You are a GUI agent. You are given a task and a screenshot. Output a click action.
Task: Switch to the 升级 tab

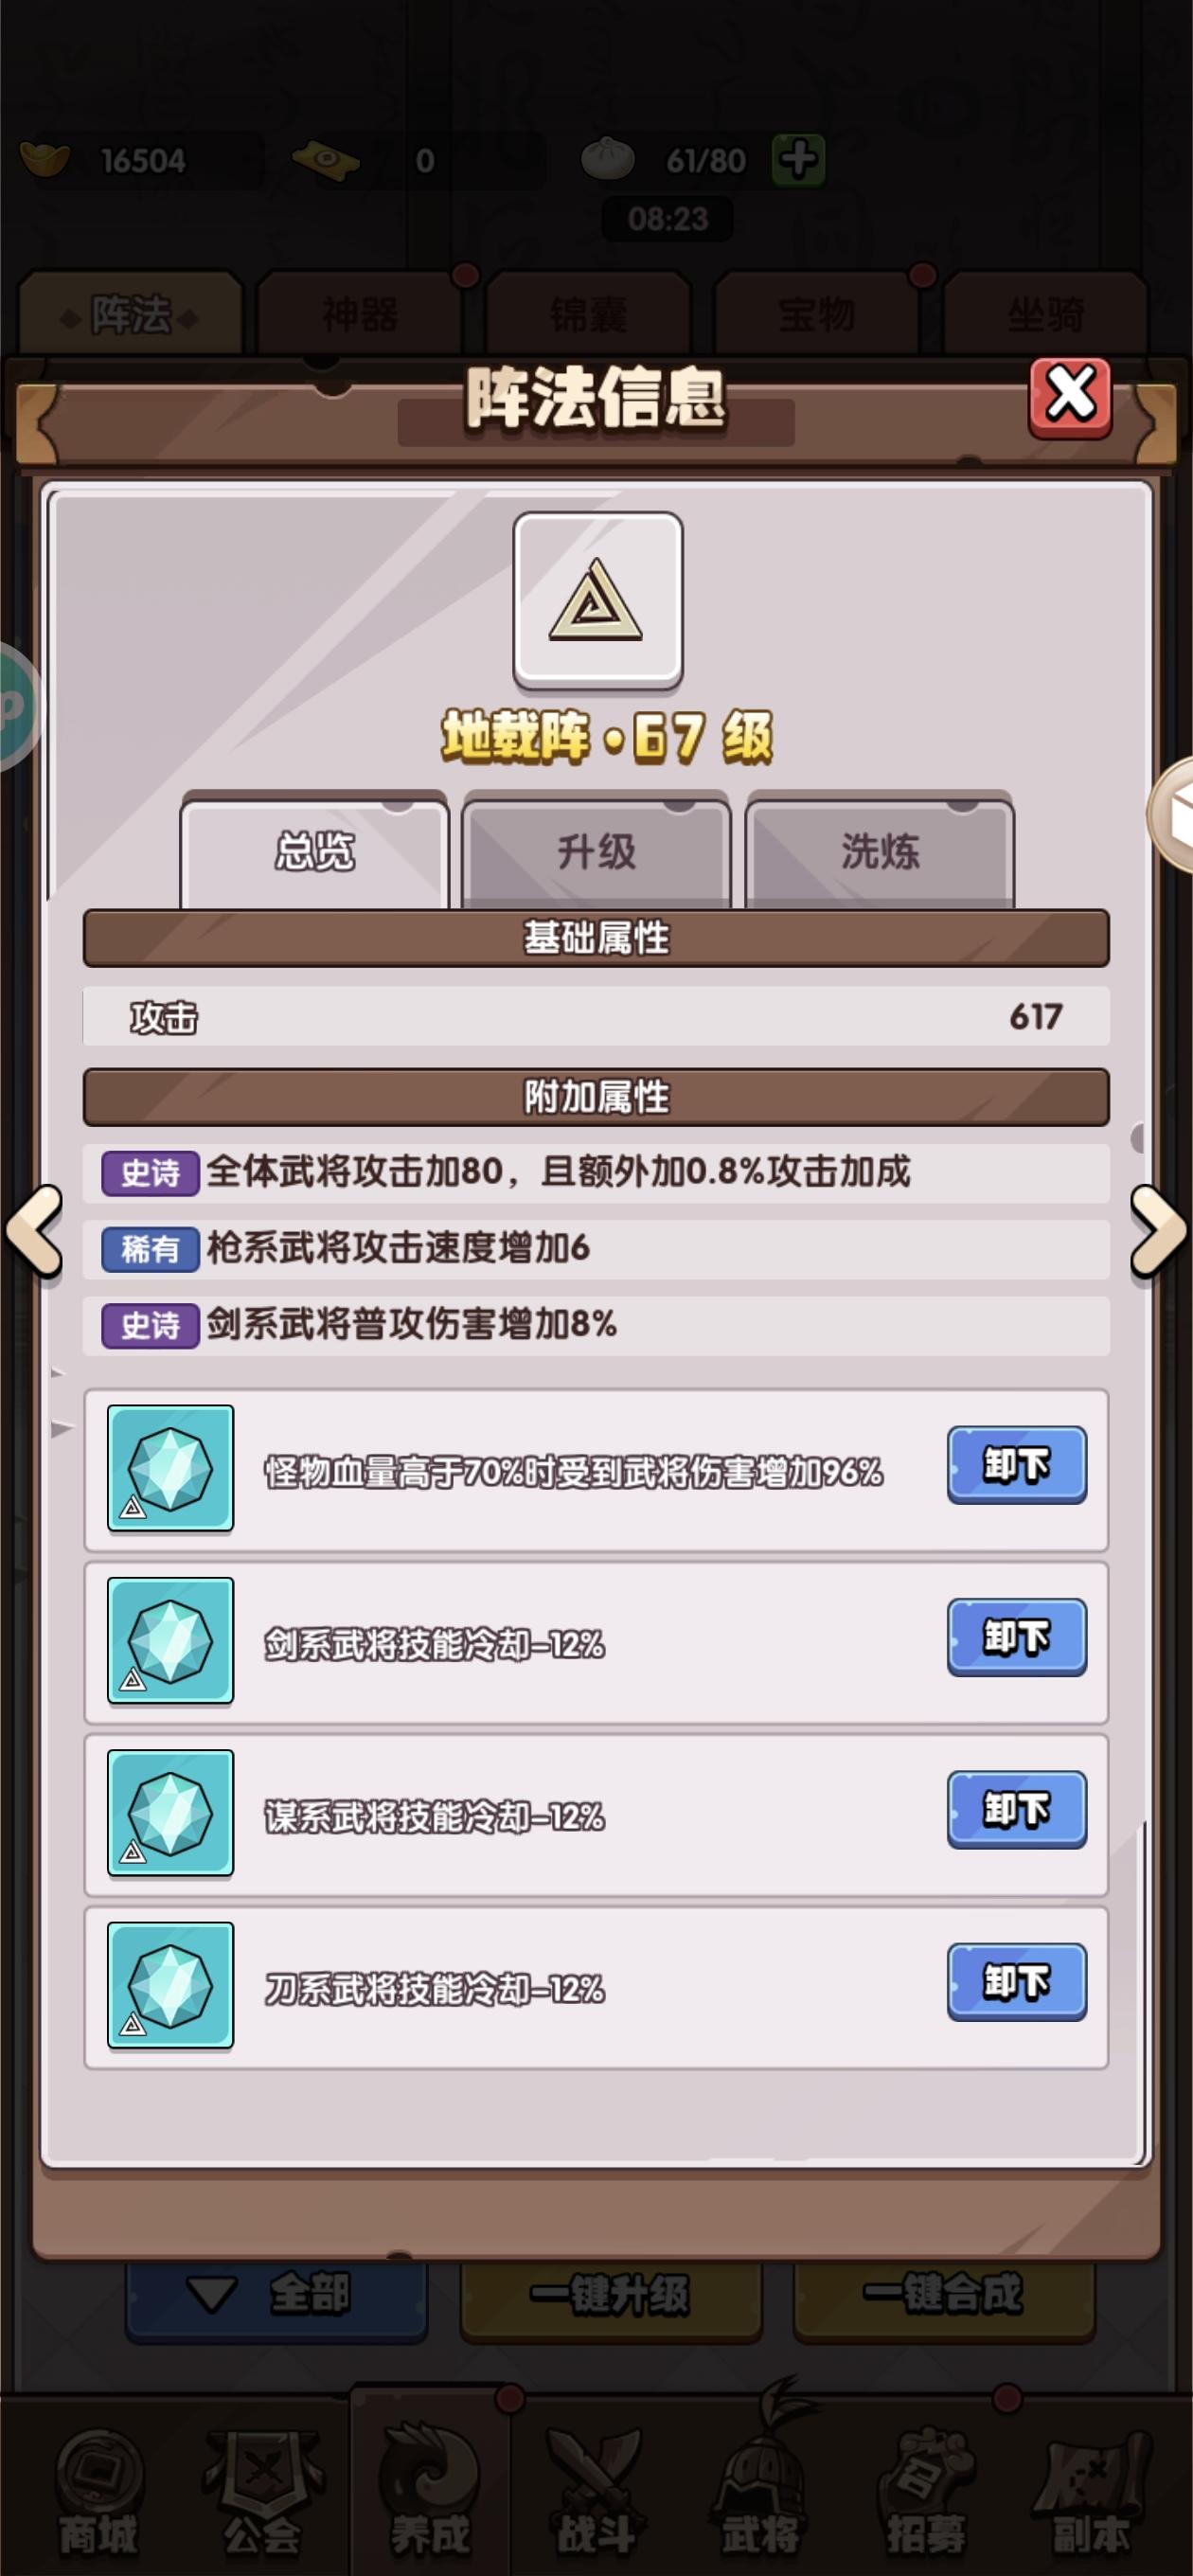point(596,851)
